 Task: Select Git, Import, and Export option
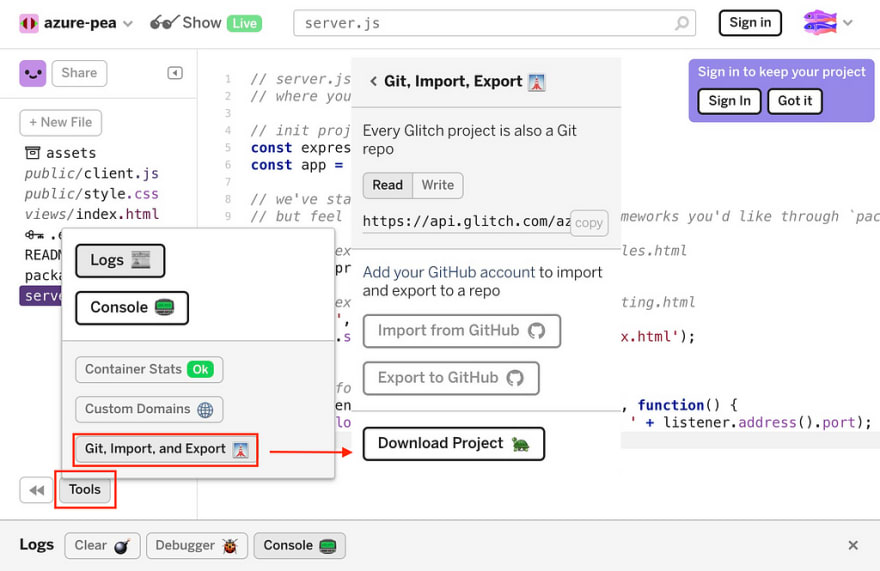click(166, 449)
